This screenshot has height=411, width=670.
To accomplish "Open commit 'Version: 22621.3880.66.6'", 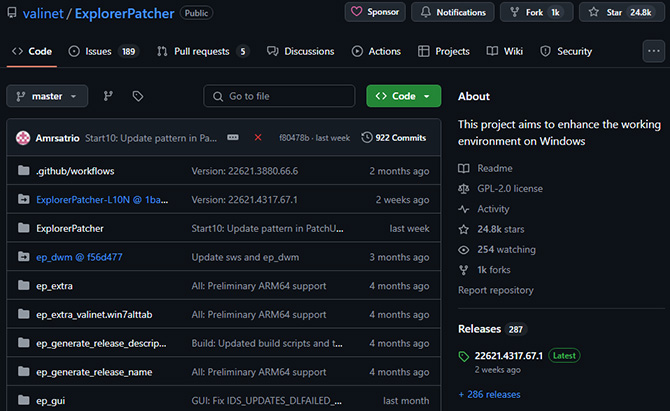I will coord(245,171).
